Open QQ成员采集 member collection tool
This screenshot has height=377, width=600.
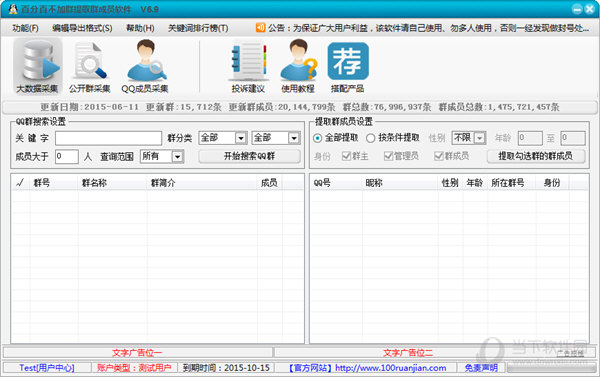pyautogui.click(x=145, y=67)
